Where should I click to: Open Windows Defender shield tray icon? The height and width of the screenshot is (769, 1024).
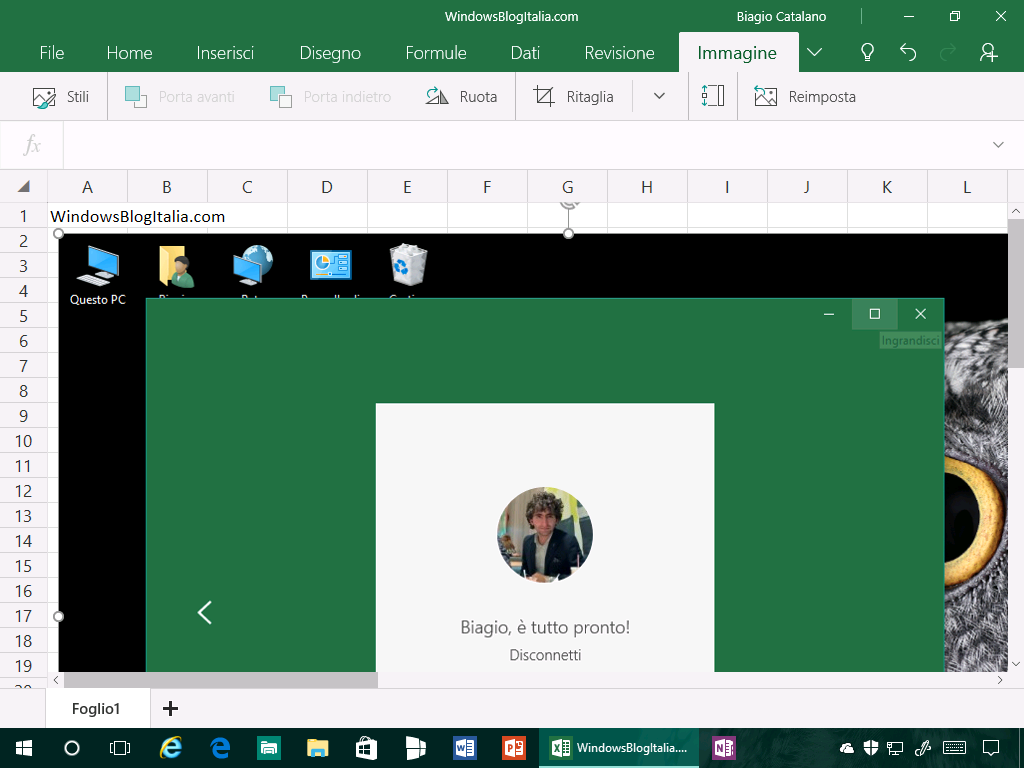(x=871, y=748)
